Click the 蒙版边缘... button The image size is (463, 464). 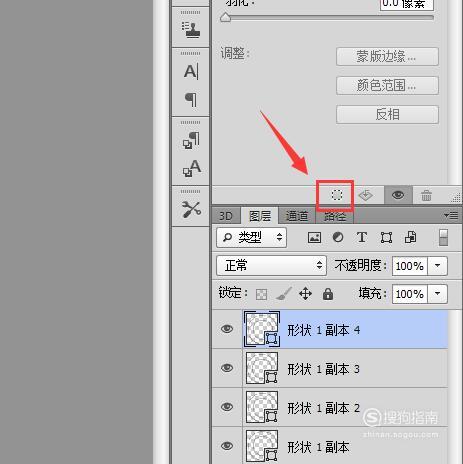point(387,57)
